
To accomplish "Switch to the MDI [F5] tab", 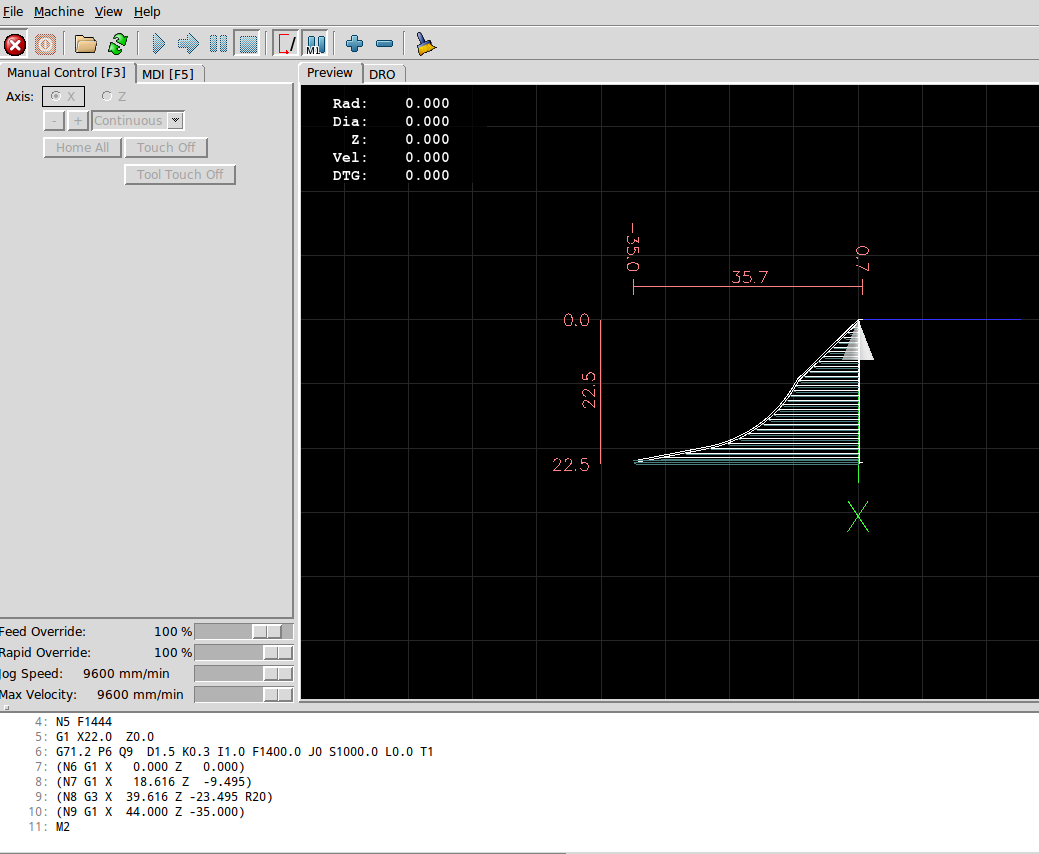I will tap(168, 74).
